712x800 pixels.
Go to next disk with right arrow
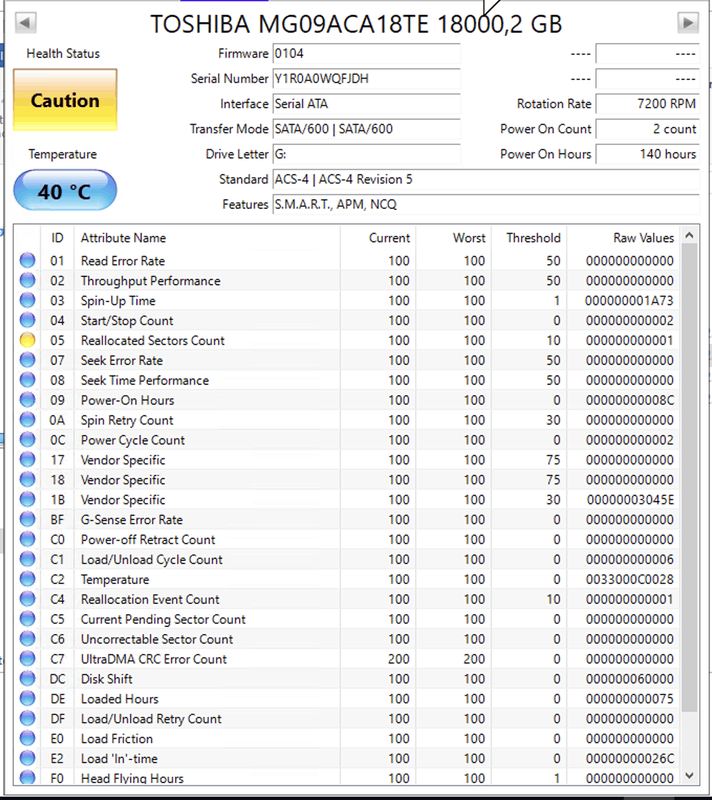pos(688,22)
